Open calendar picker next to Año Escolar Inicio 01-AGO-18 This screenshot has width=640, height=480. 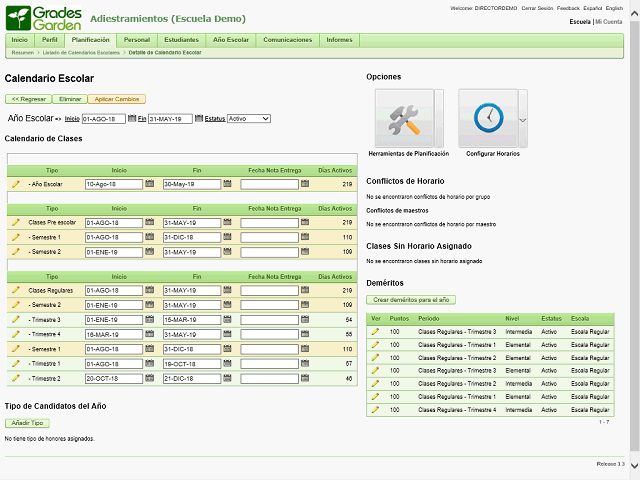[x=131, y=118]
